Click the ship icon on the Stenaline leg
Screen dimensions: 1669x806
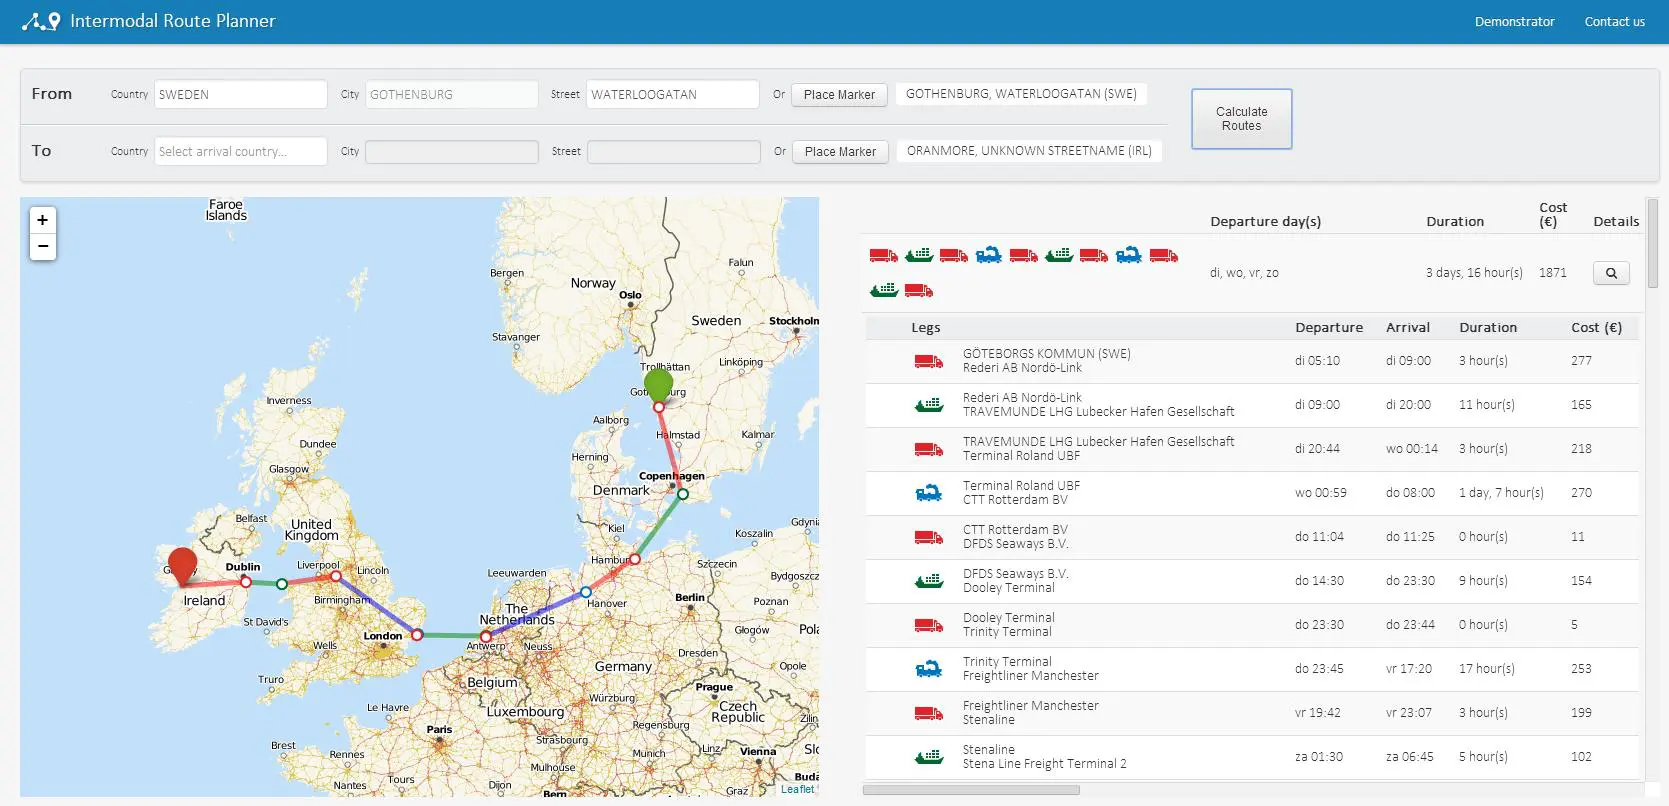928,757
